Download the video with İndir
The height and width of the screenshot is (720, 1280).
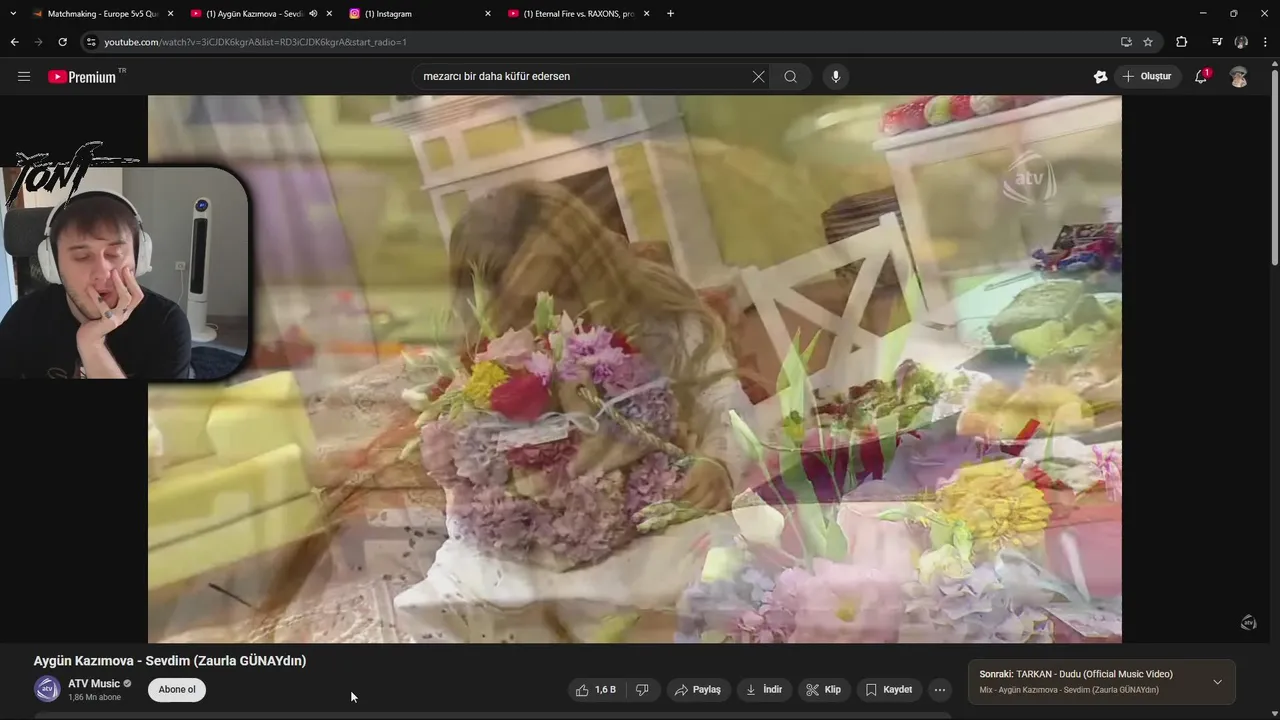coord(764,690)
